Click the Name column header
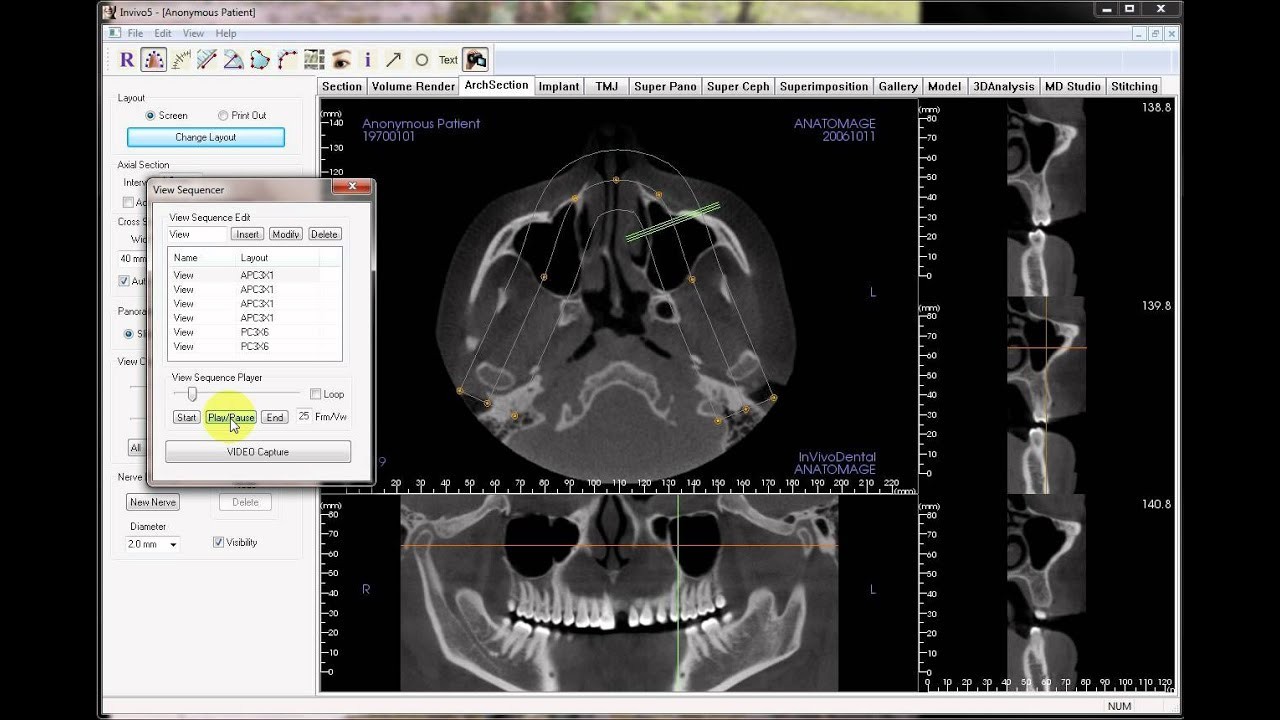The width and height of the screenshot is (1280, 720). (x=201, y=258)
